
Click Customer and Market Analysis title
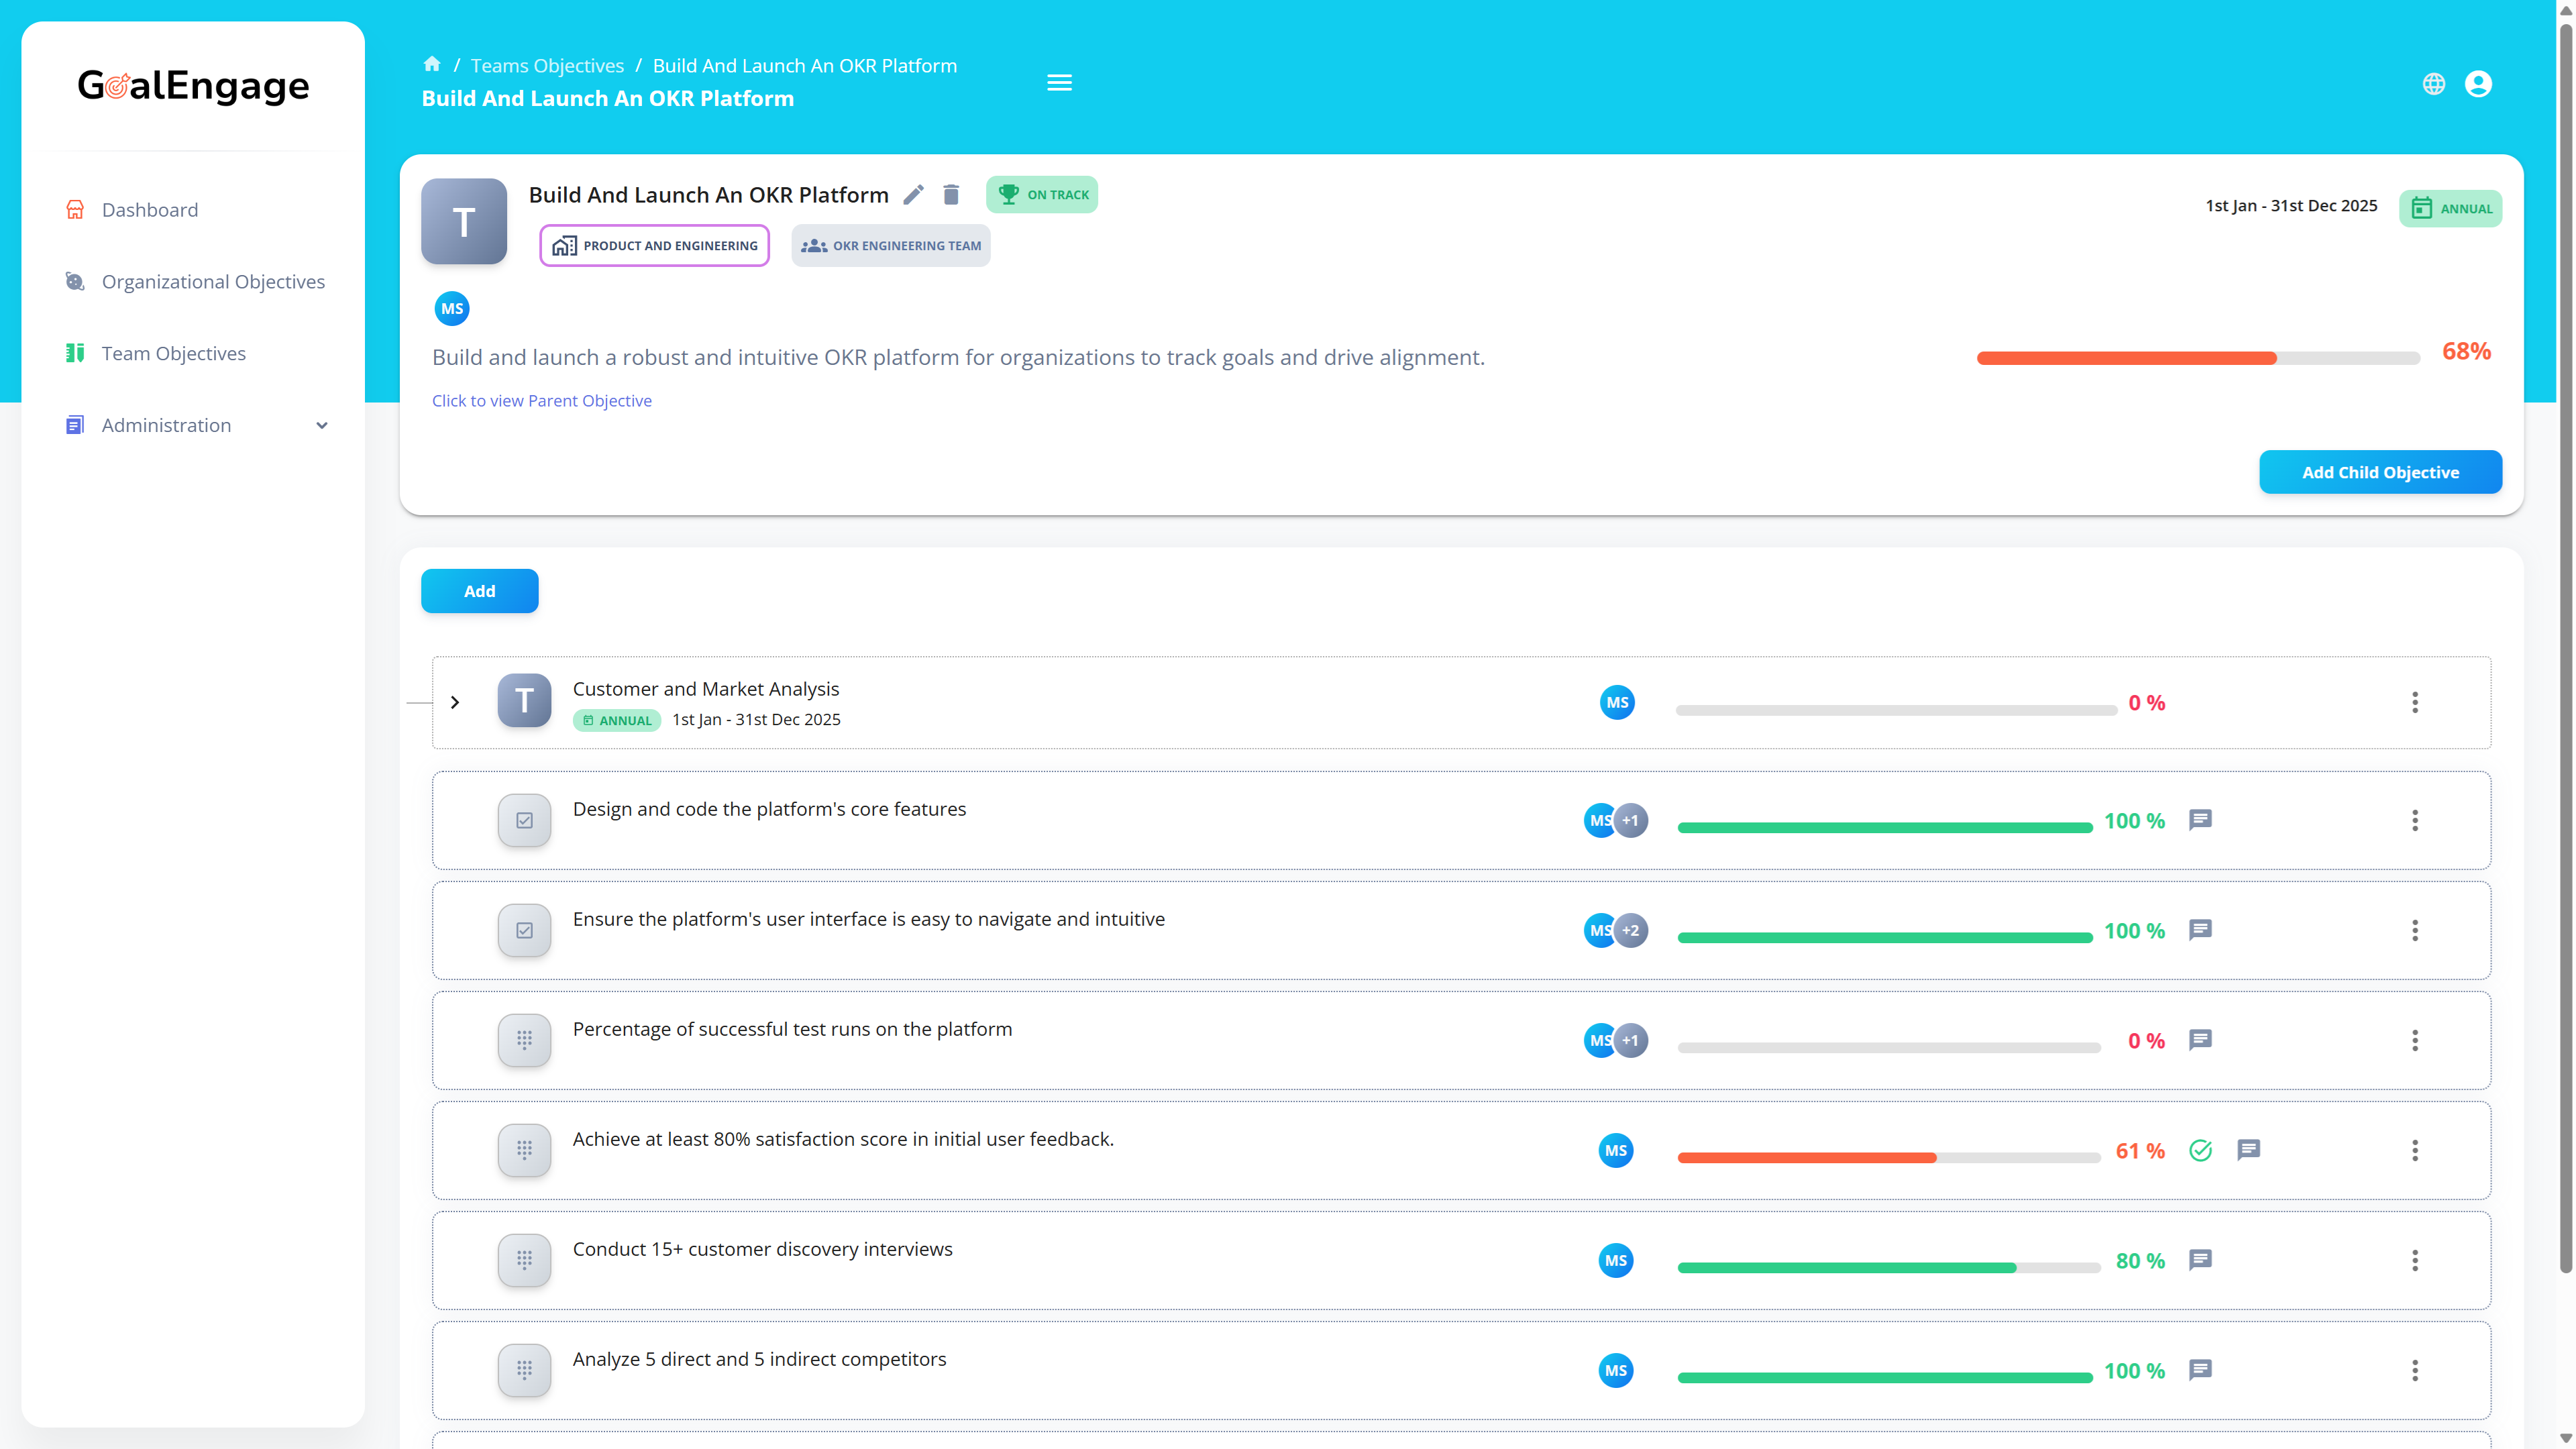click(705, 689)
